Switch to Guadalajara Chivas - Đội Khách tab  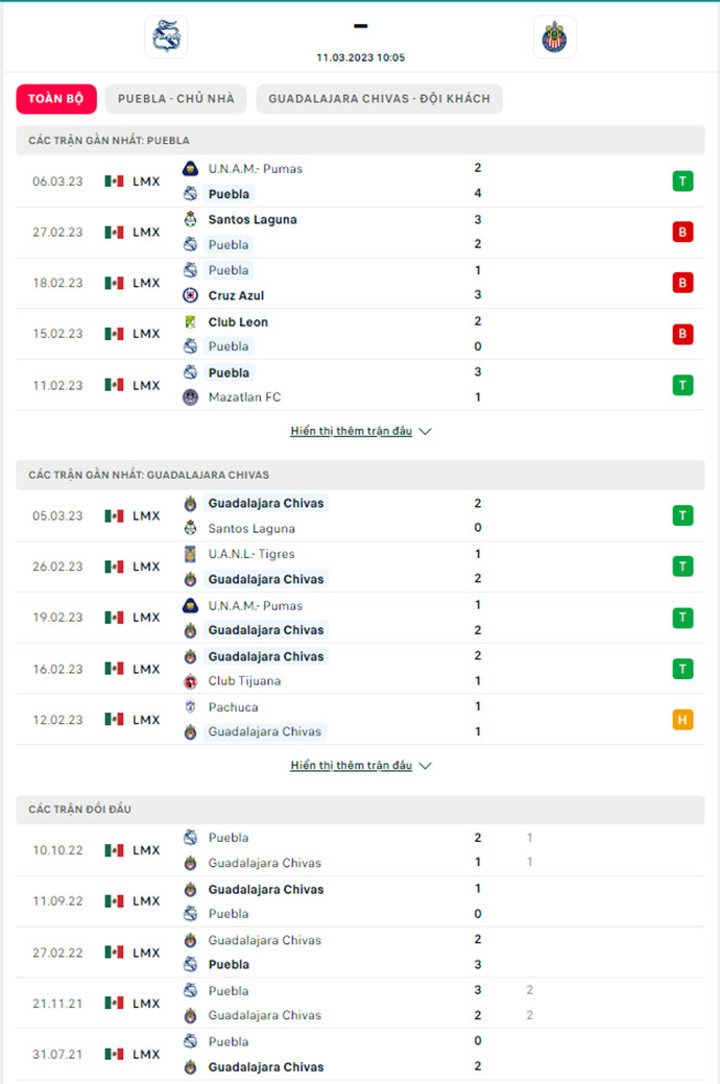[379, 99]
